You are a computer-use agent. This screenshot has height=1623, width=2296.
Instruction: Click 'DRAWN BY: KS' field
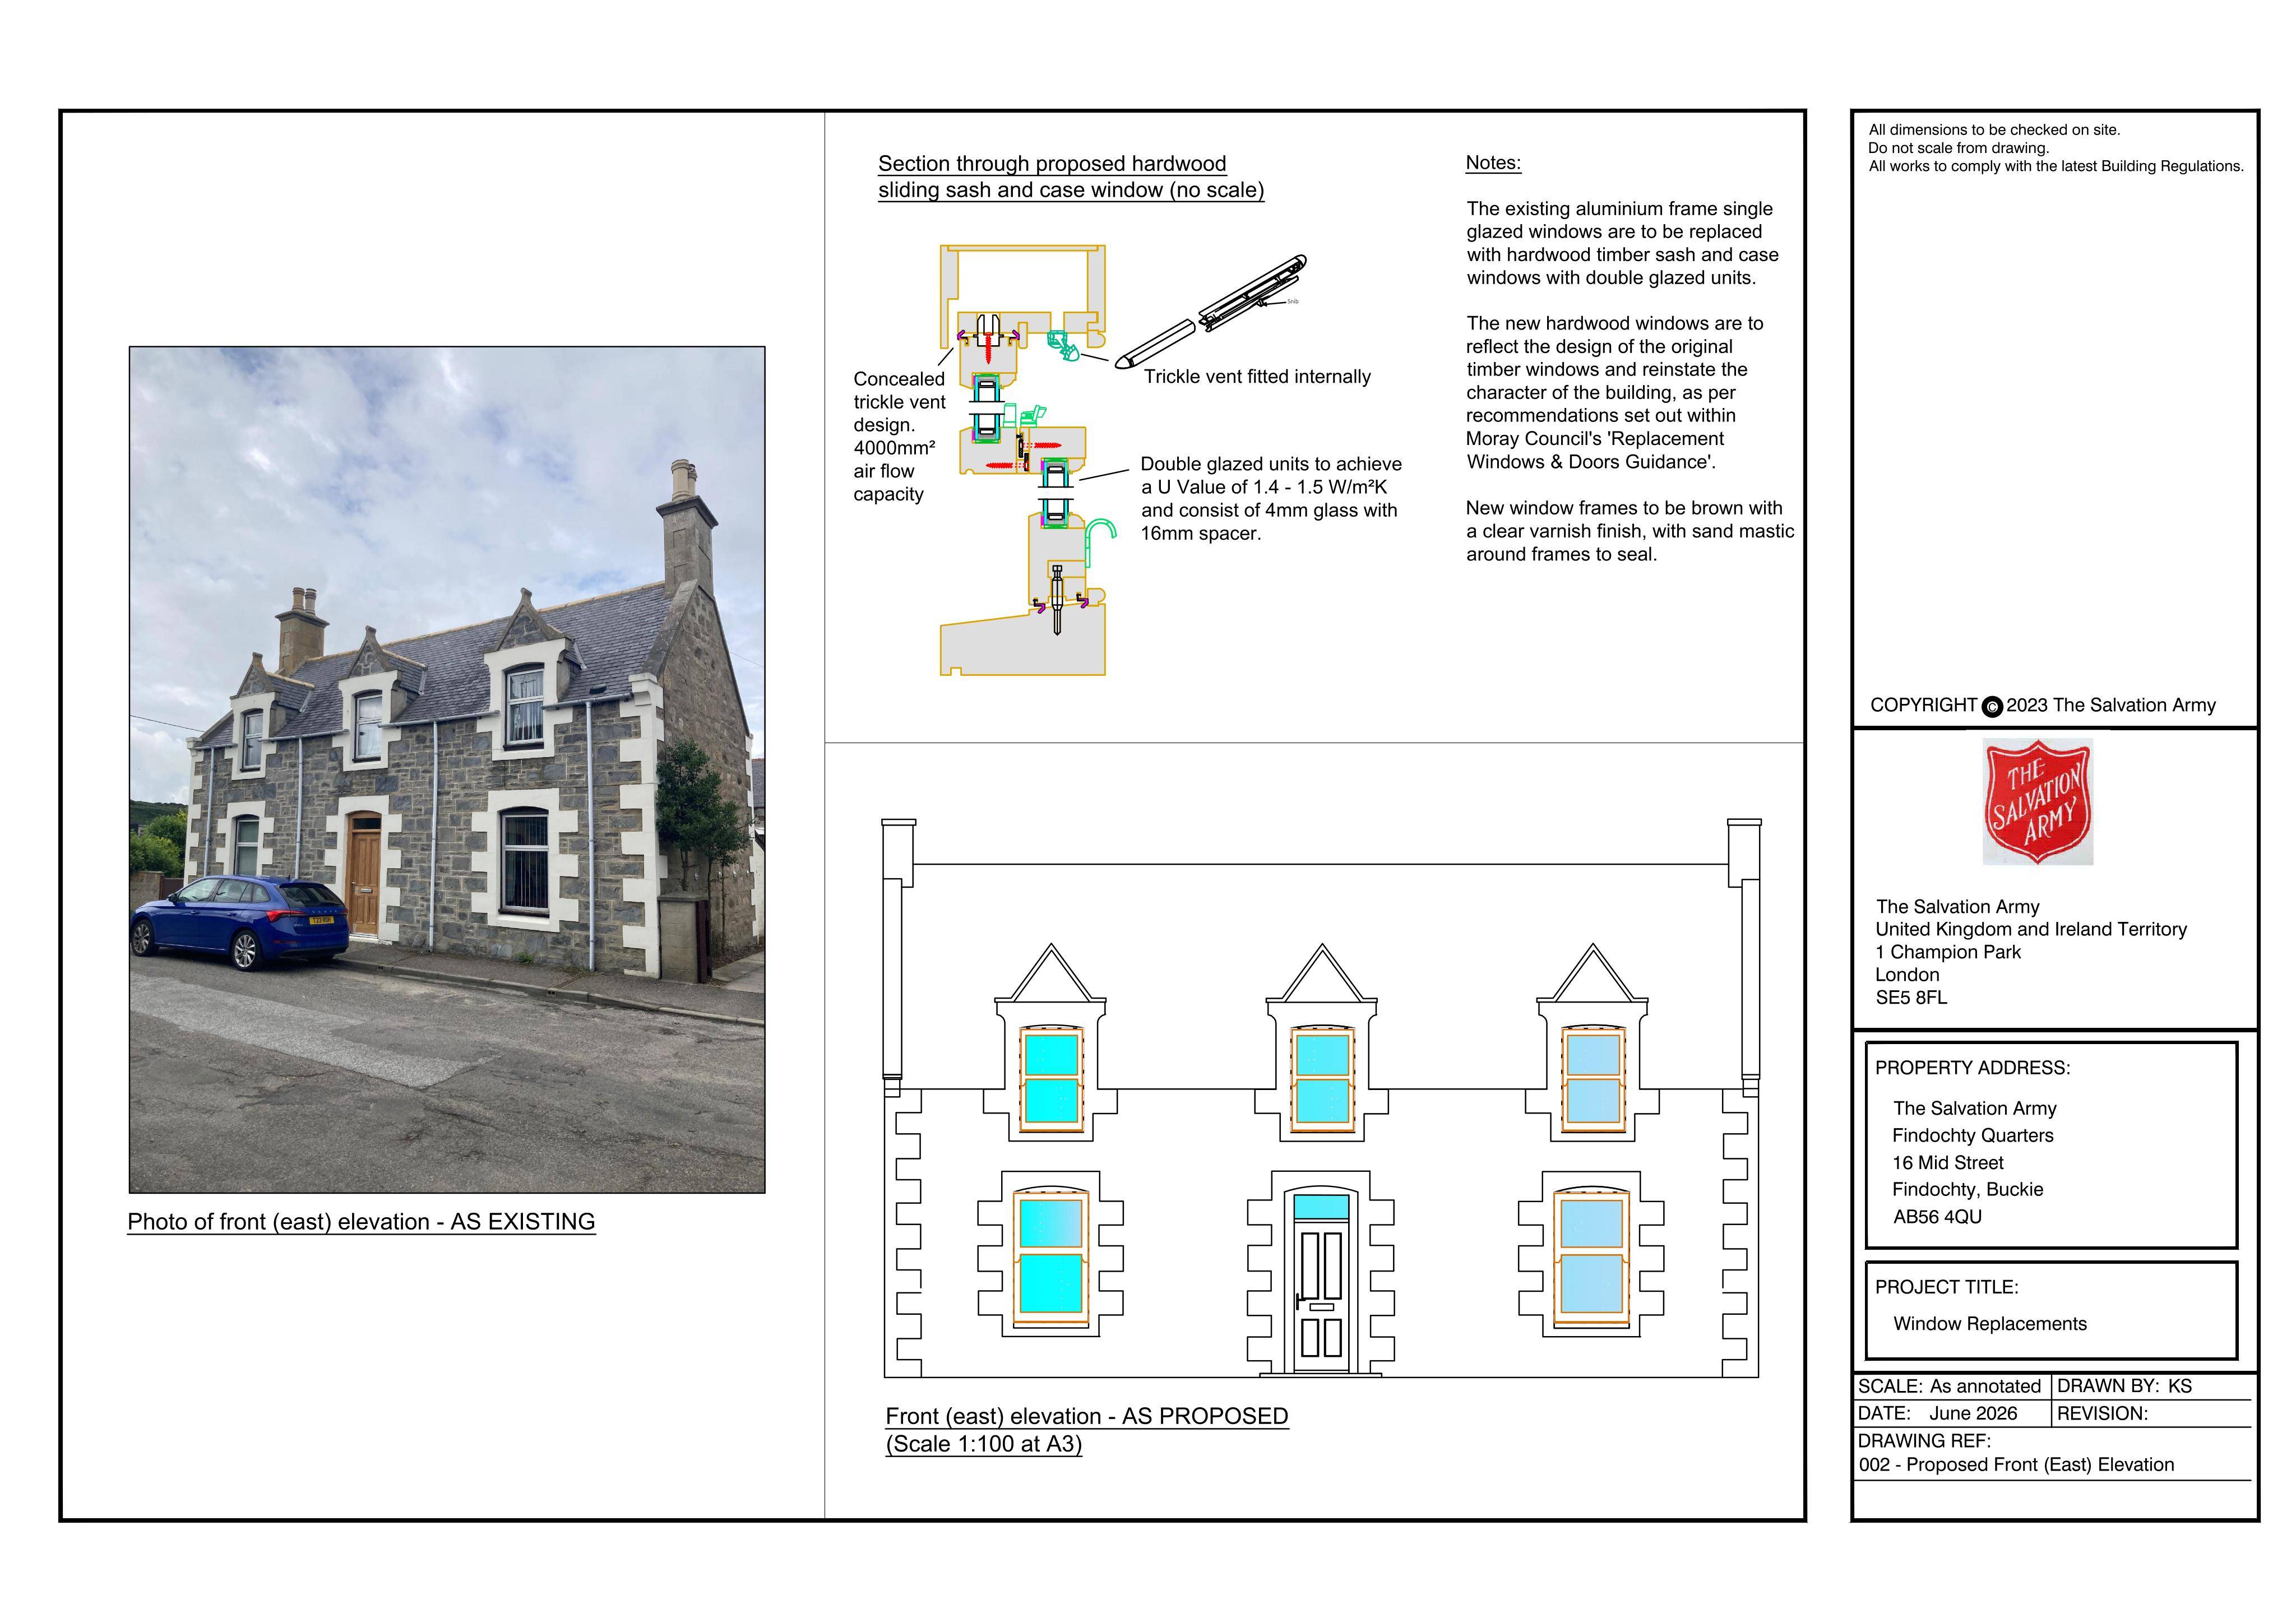pyautogui.click(x=2124, y=1387)
